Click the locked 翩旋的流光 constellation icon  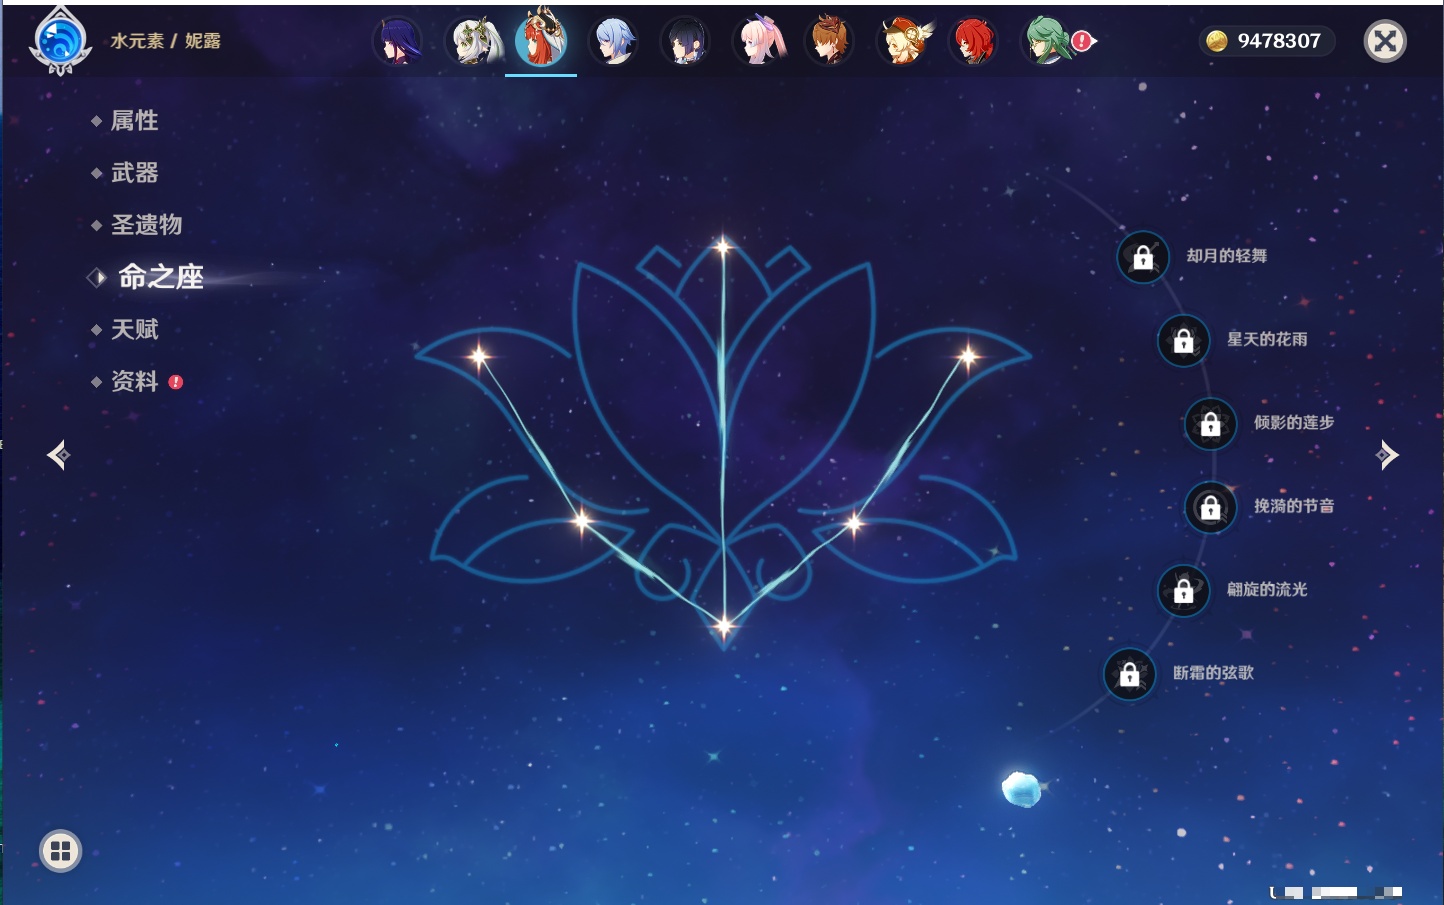click(1183, 591)
